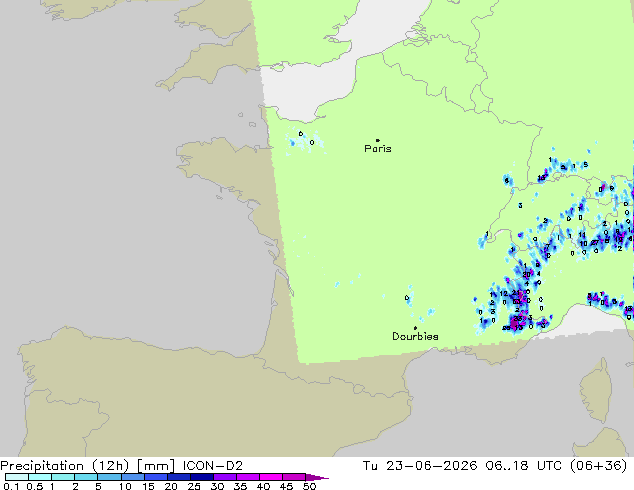The height and width of the screenshot is (490, 634).
Task: Click the black dot marker above Paris label
Action: 378,140
